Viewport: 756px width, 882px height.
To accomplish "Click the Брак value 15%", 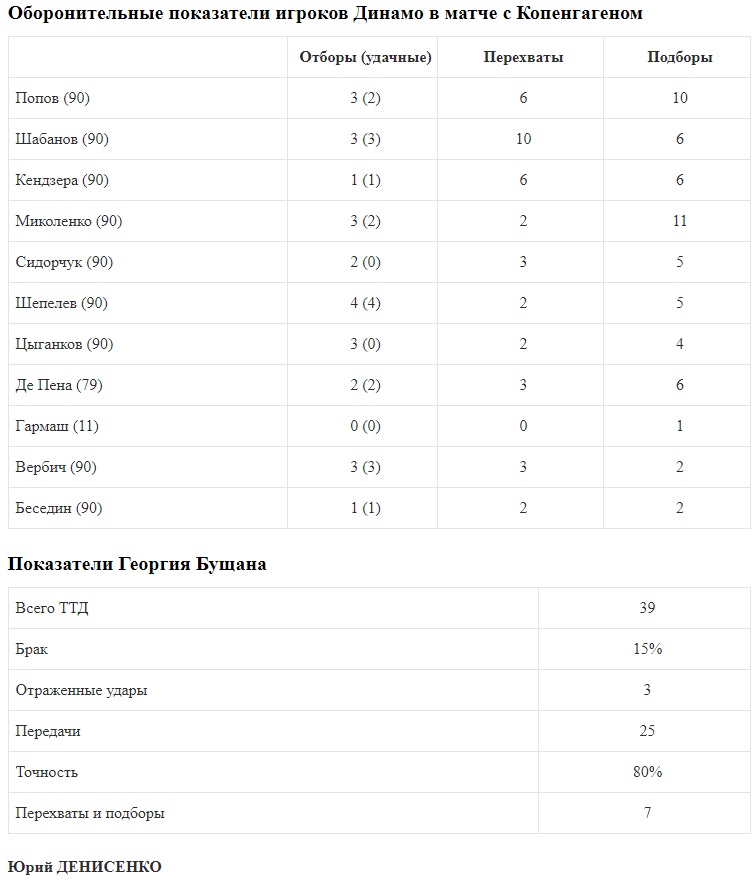I will (647, 649).
